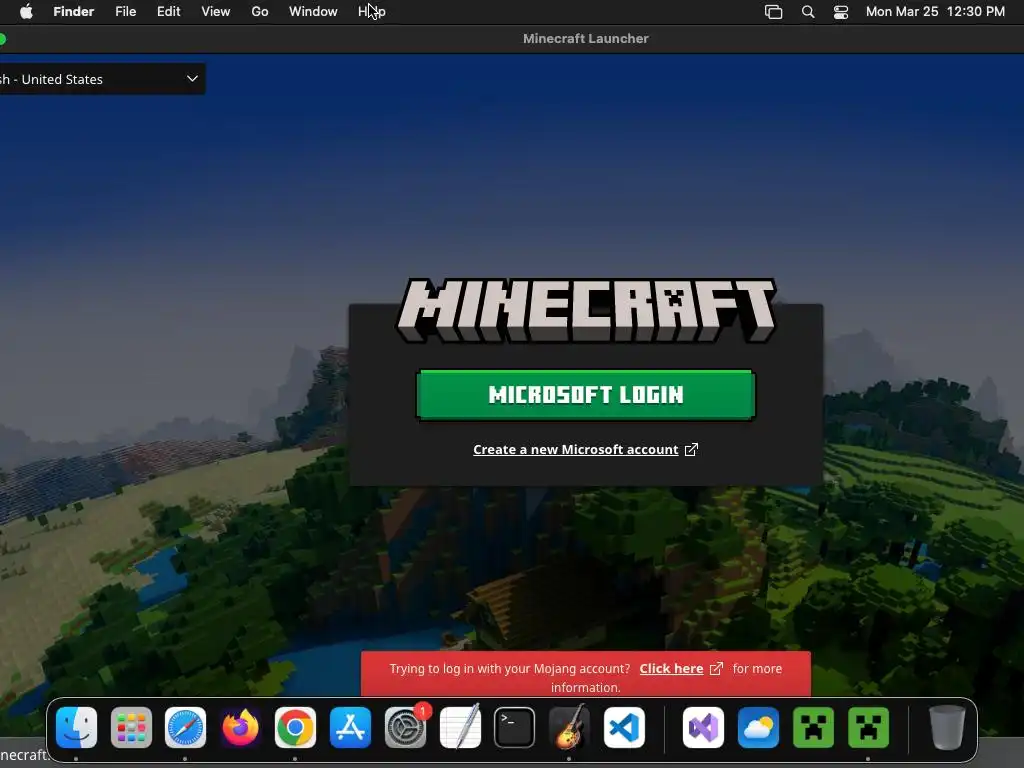Viewport: 1024px width, 768px height.
Task: Open the Trash from the Dock
Action: pos(947,727)
